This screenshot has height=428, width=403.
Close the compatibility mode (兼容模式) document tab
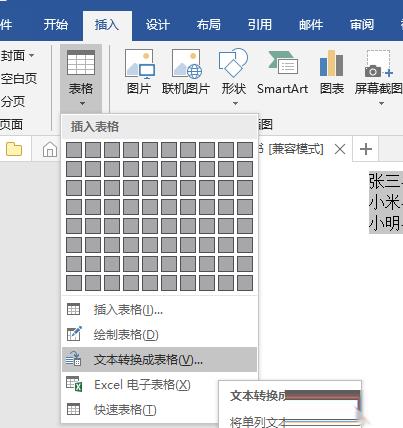(340, 149)
